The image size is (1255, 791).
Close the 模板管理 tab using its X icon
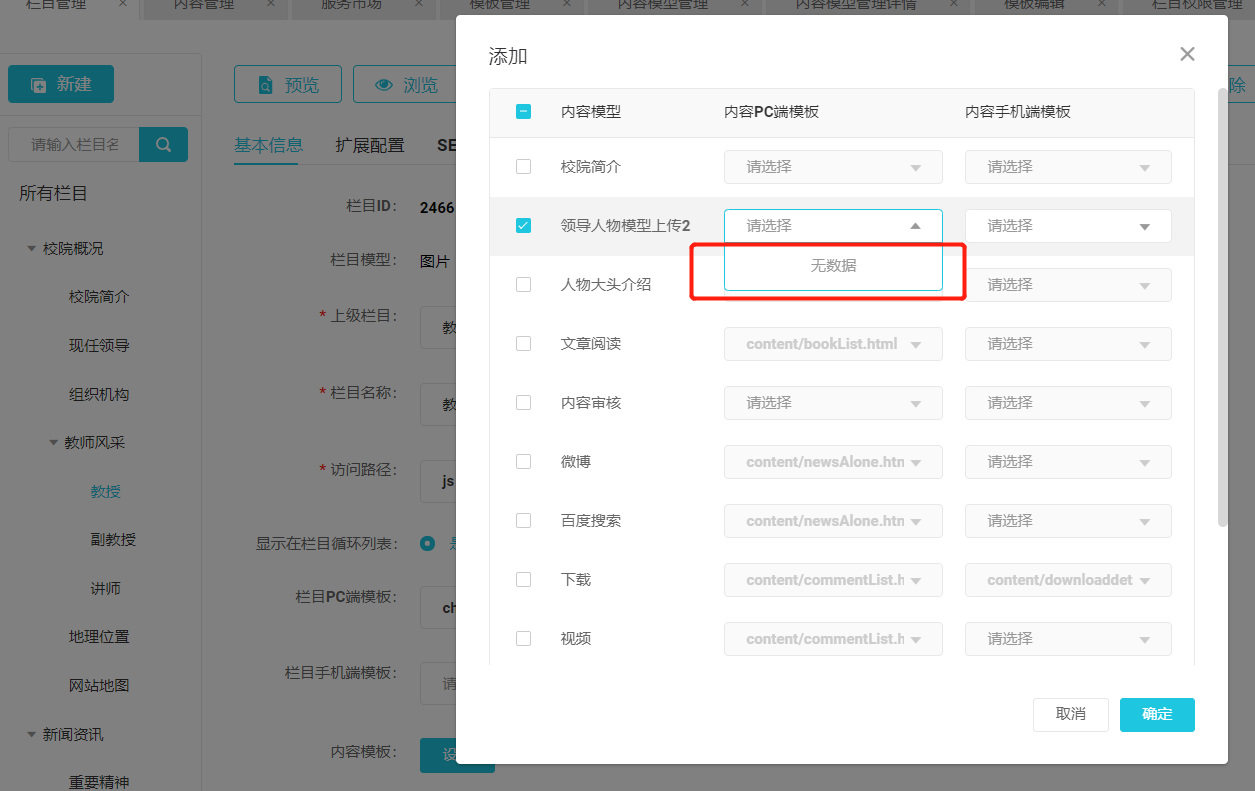click(x=566, y=3)
